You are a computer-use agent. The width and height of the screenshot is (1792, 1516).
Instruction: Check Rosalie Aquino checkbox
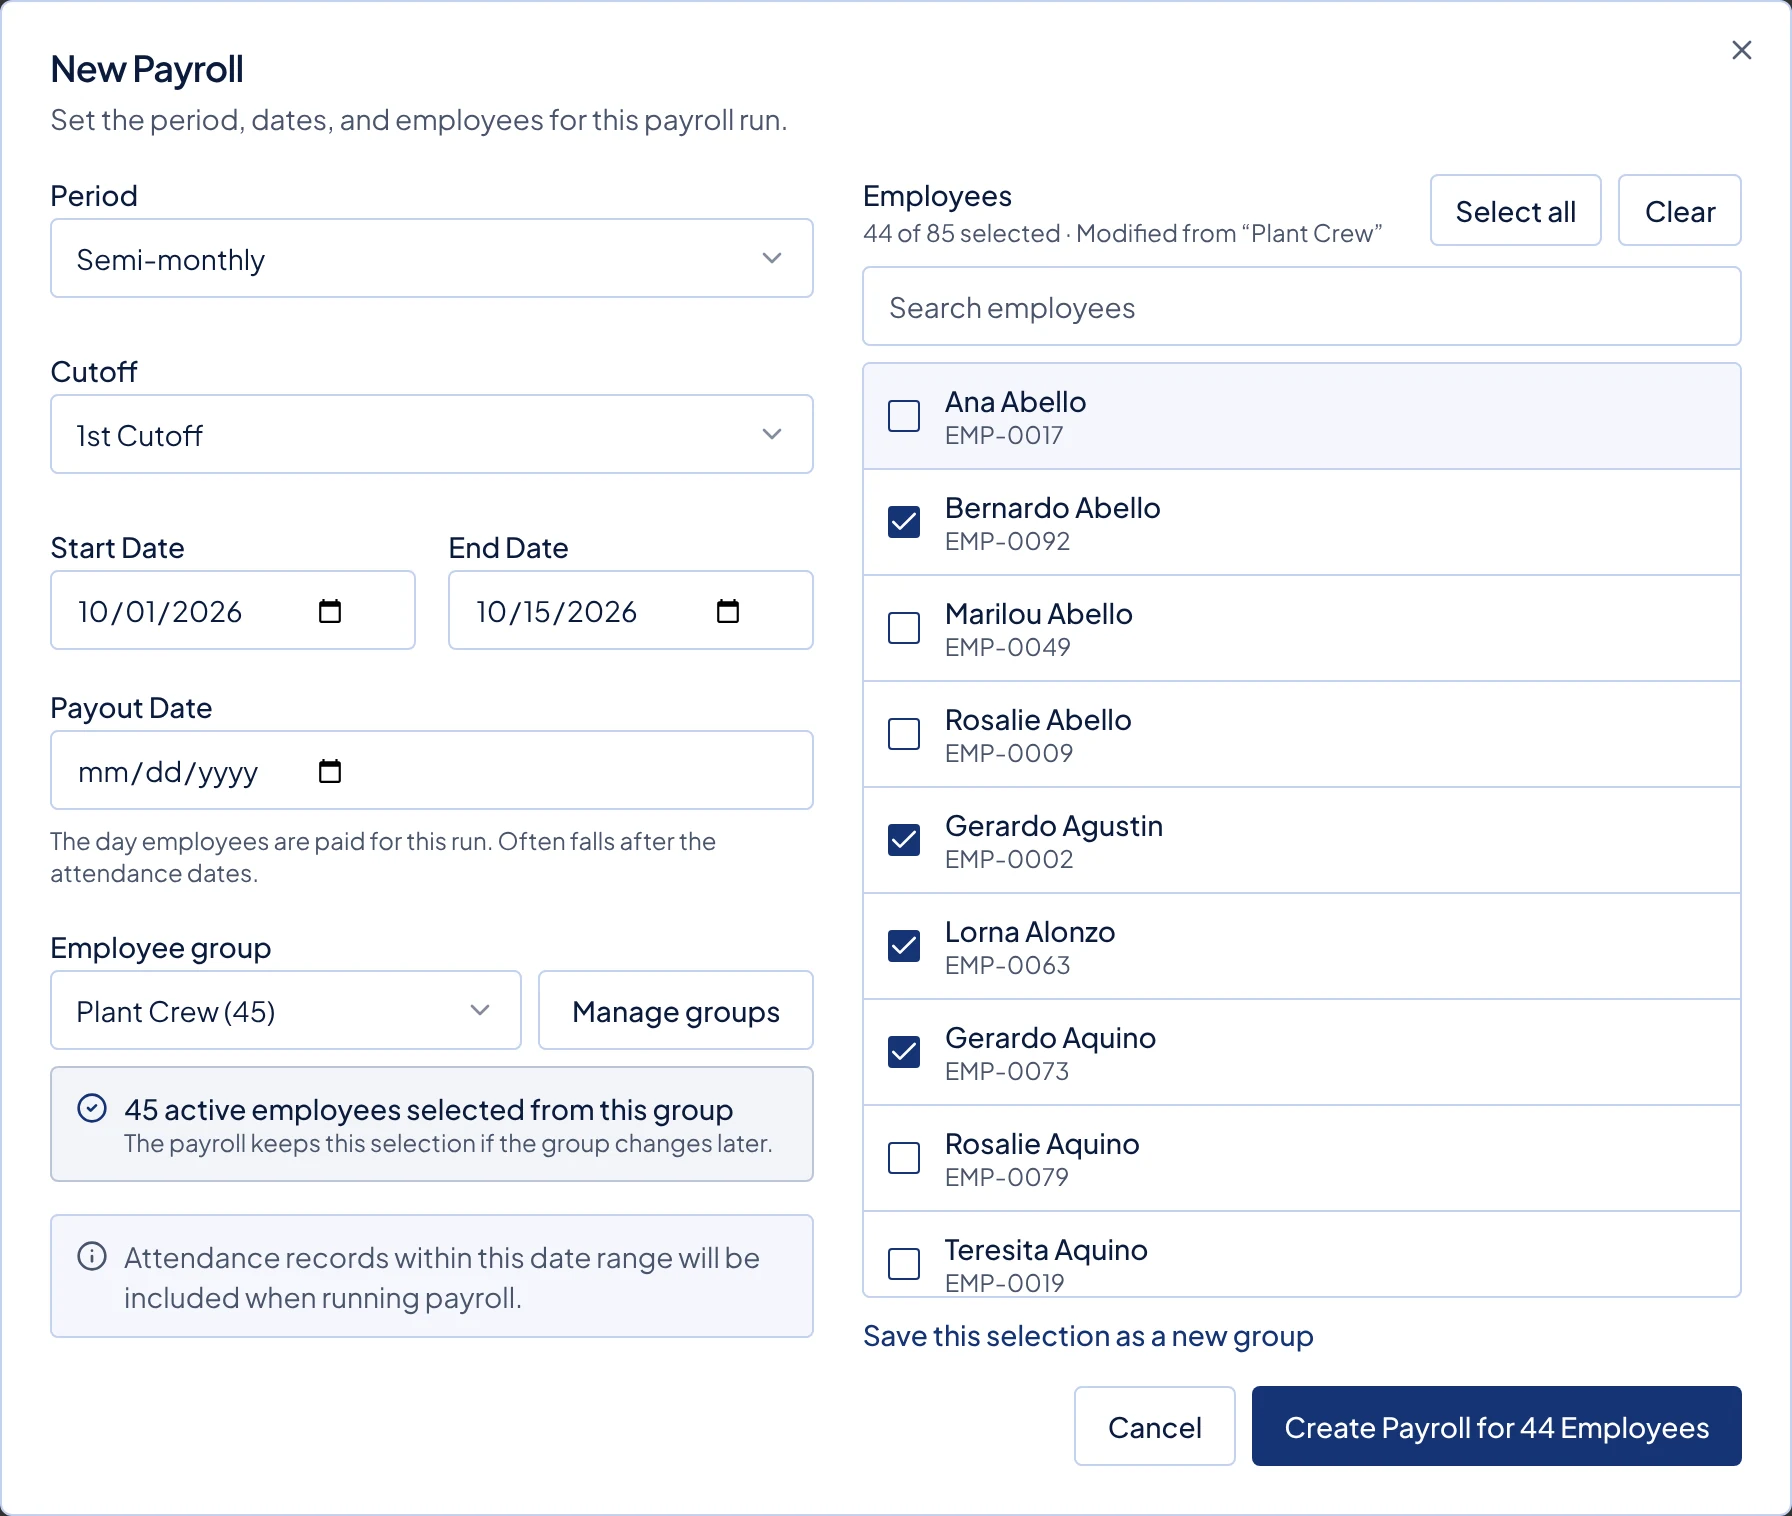coord(904,1158)
